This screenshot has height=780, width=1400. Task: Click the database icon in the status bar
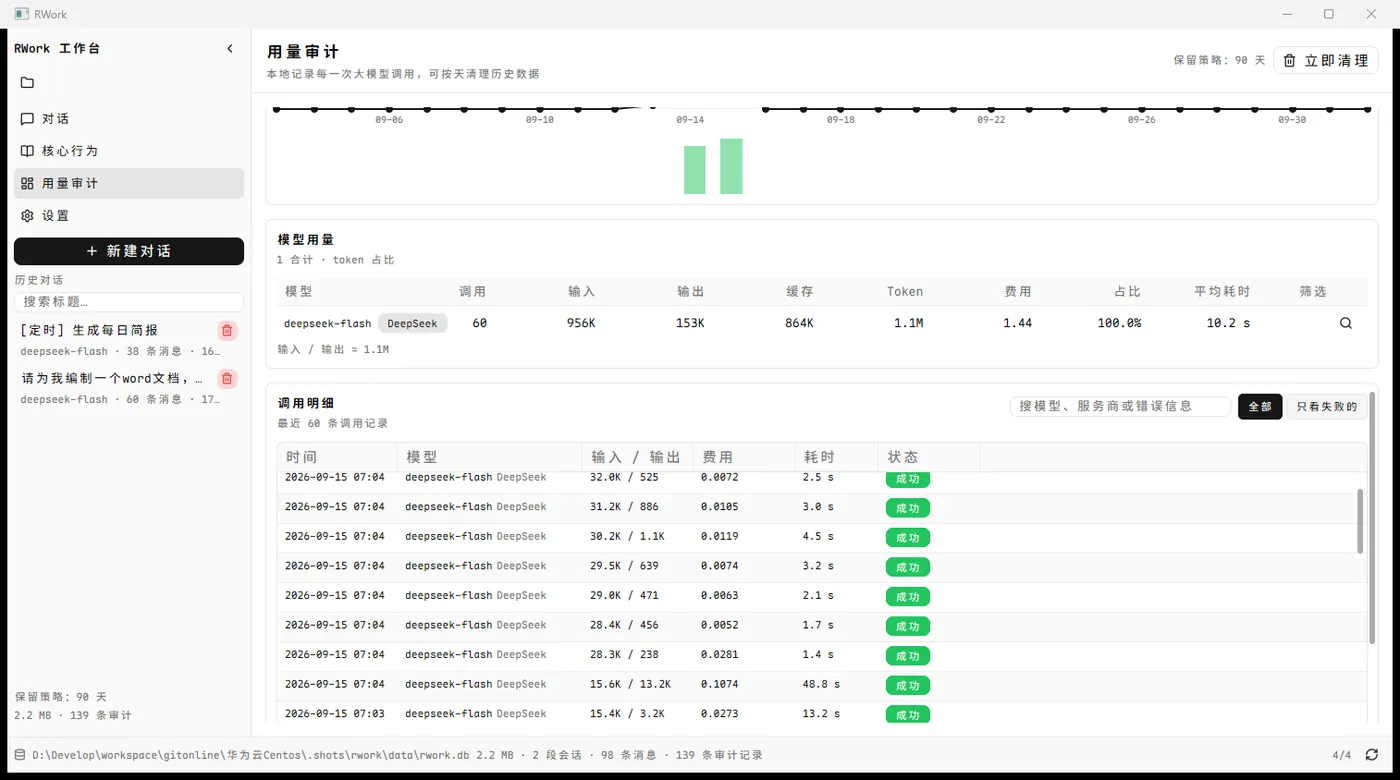tap(20, 755)
